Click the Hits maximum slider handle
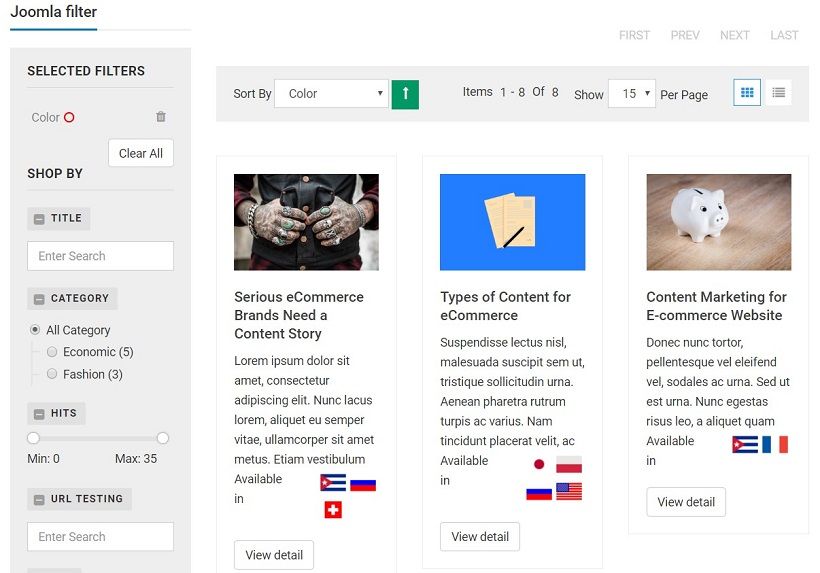This screenshot has height=573, width=820. 163,438
